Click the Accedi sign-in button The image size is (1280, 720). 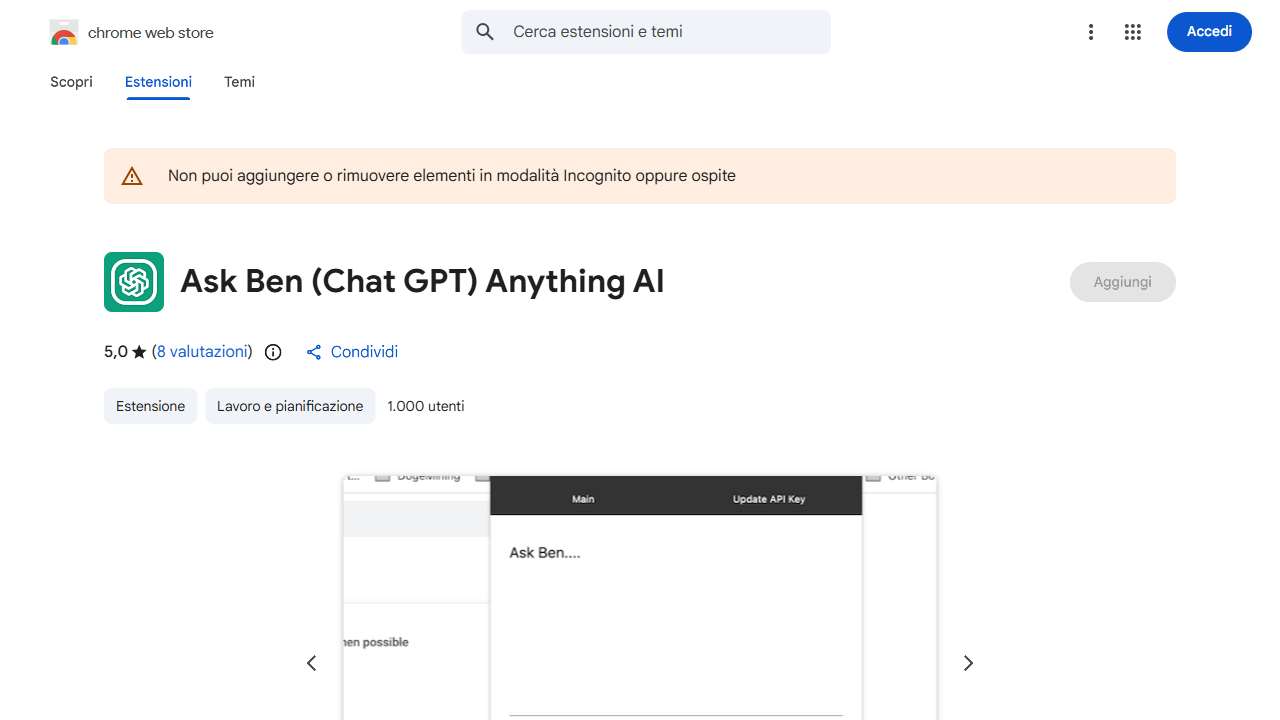click(1209, 31)
